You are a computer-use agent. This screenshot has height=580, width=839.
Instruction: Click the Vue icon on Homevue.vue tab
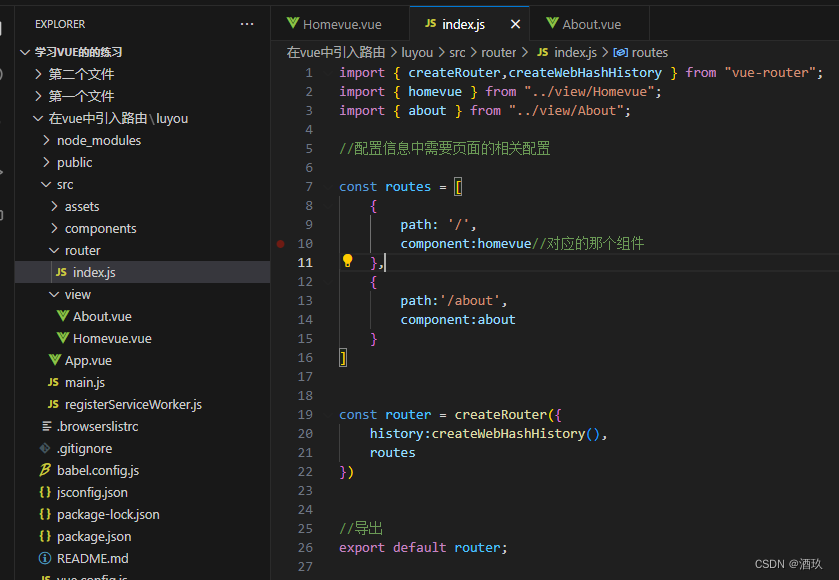tap(293, 22)
